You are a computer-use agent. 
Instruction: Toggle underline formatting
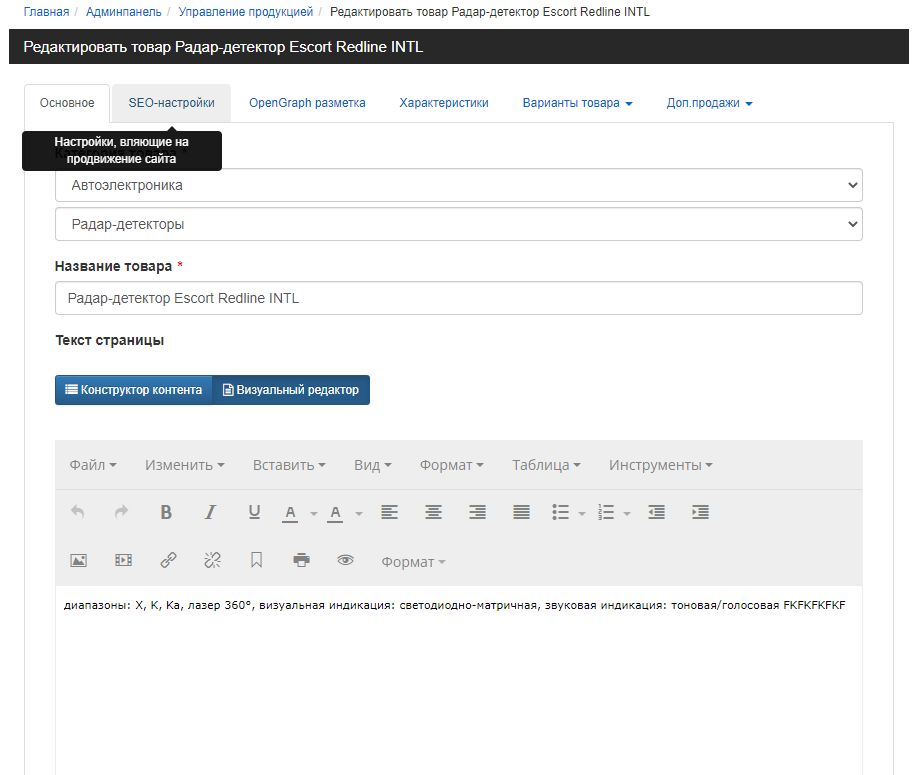pyautogui.click(x=254, y=512)
